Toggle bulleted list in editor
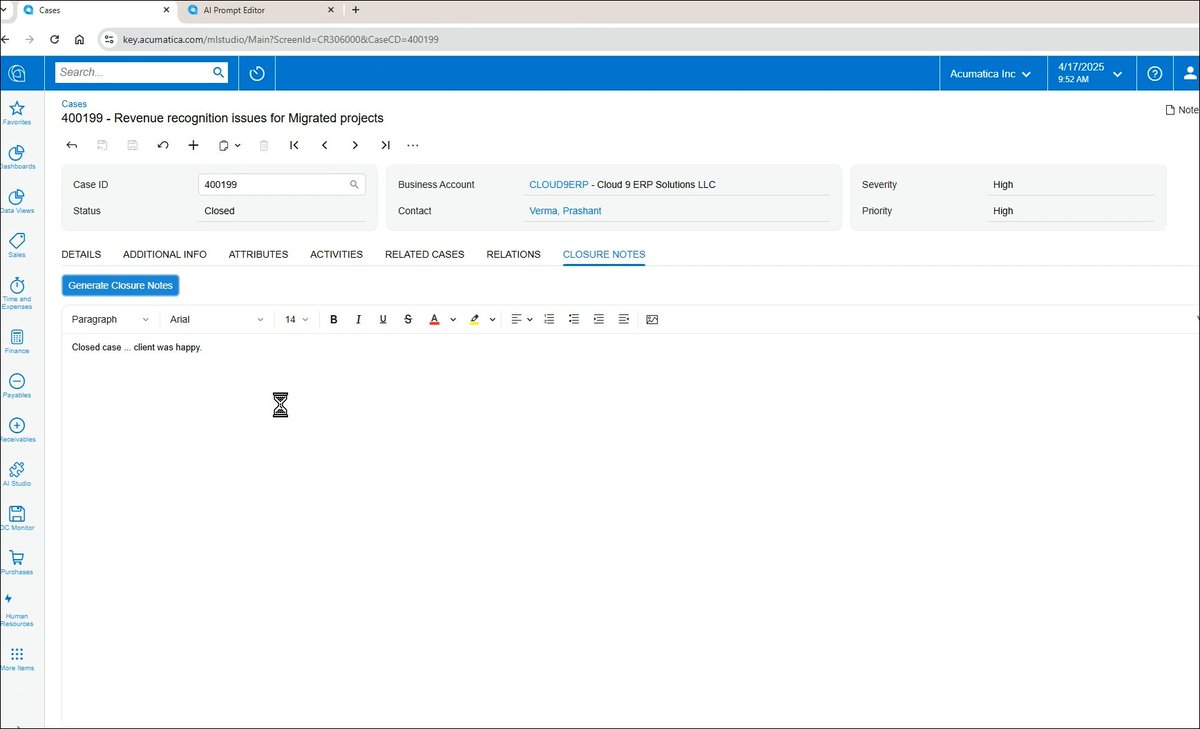Viewport: 1200px width, 729px height. click(574, 320)
